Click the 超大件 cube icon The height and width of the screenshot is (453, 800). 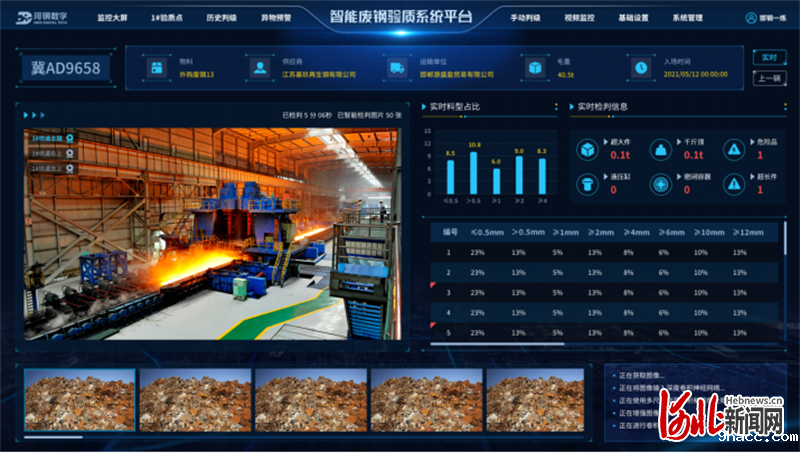point(587,150)
